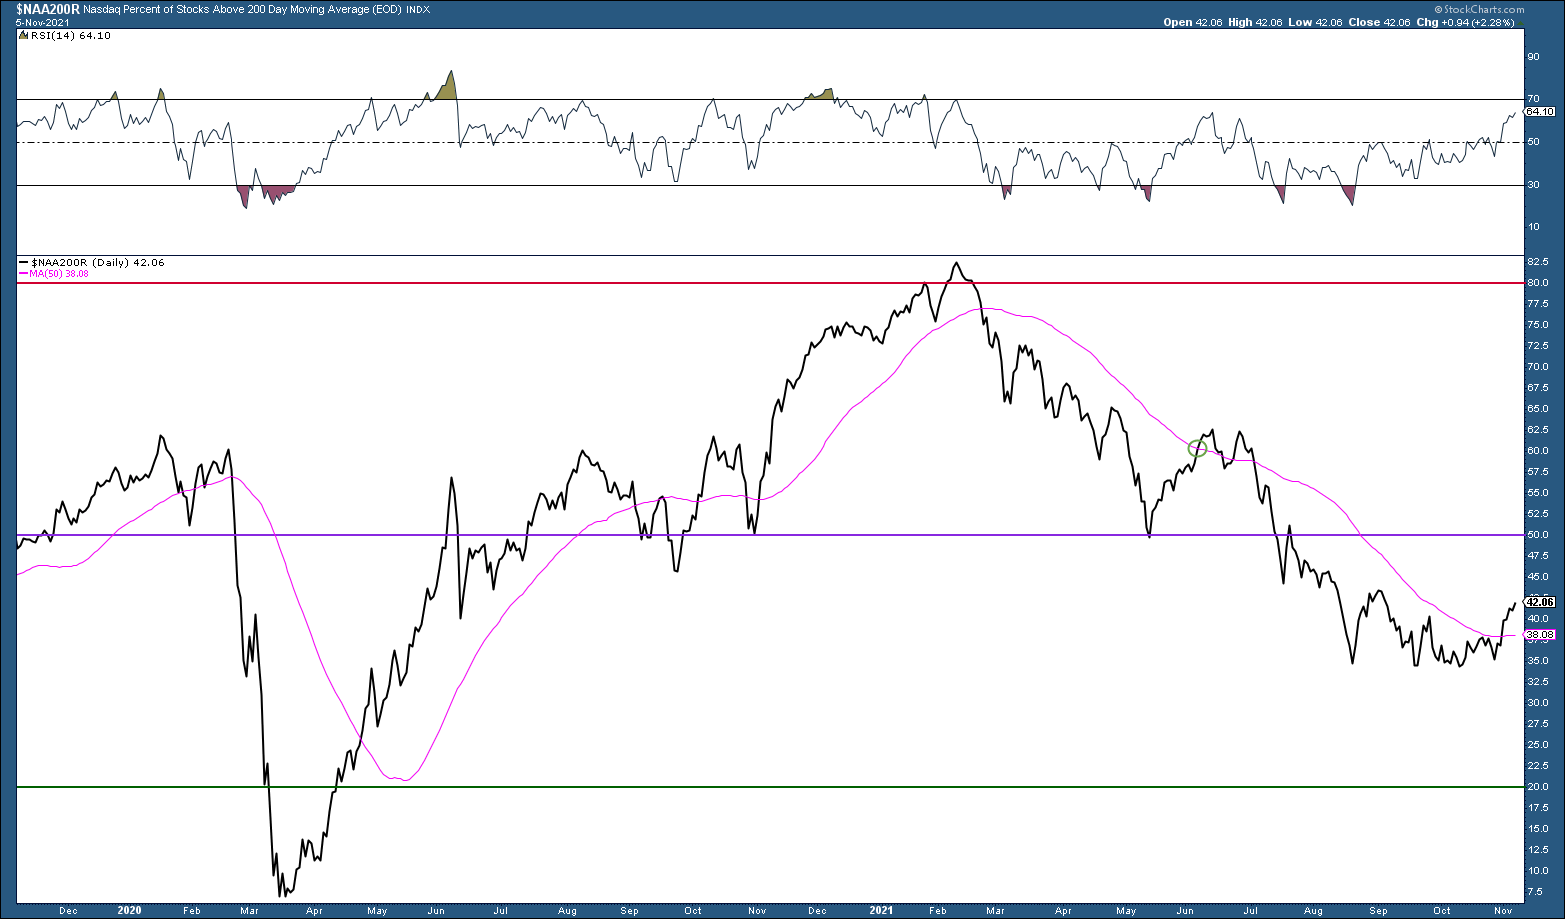Image resolution: width=1565 pixels, height=919 pixels.
Task: Click the $NAA200R (Daily) 42.06 legend
Action: coord(92,262)
